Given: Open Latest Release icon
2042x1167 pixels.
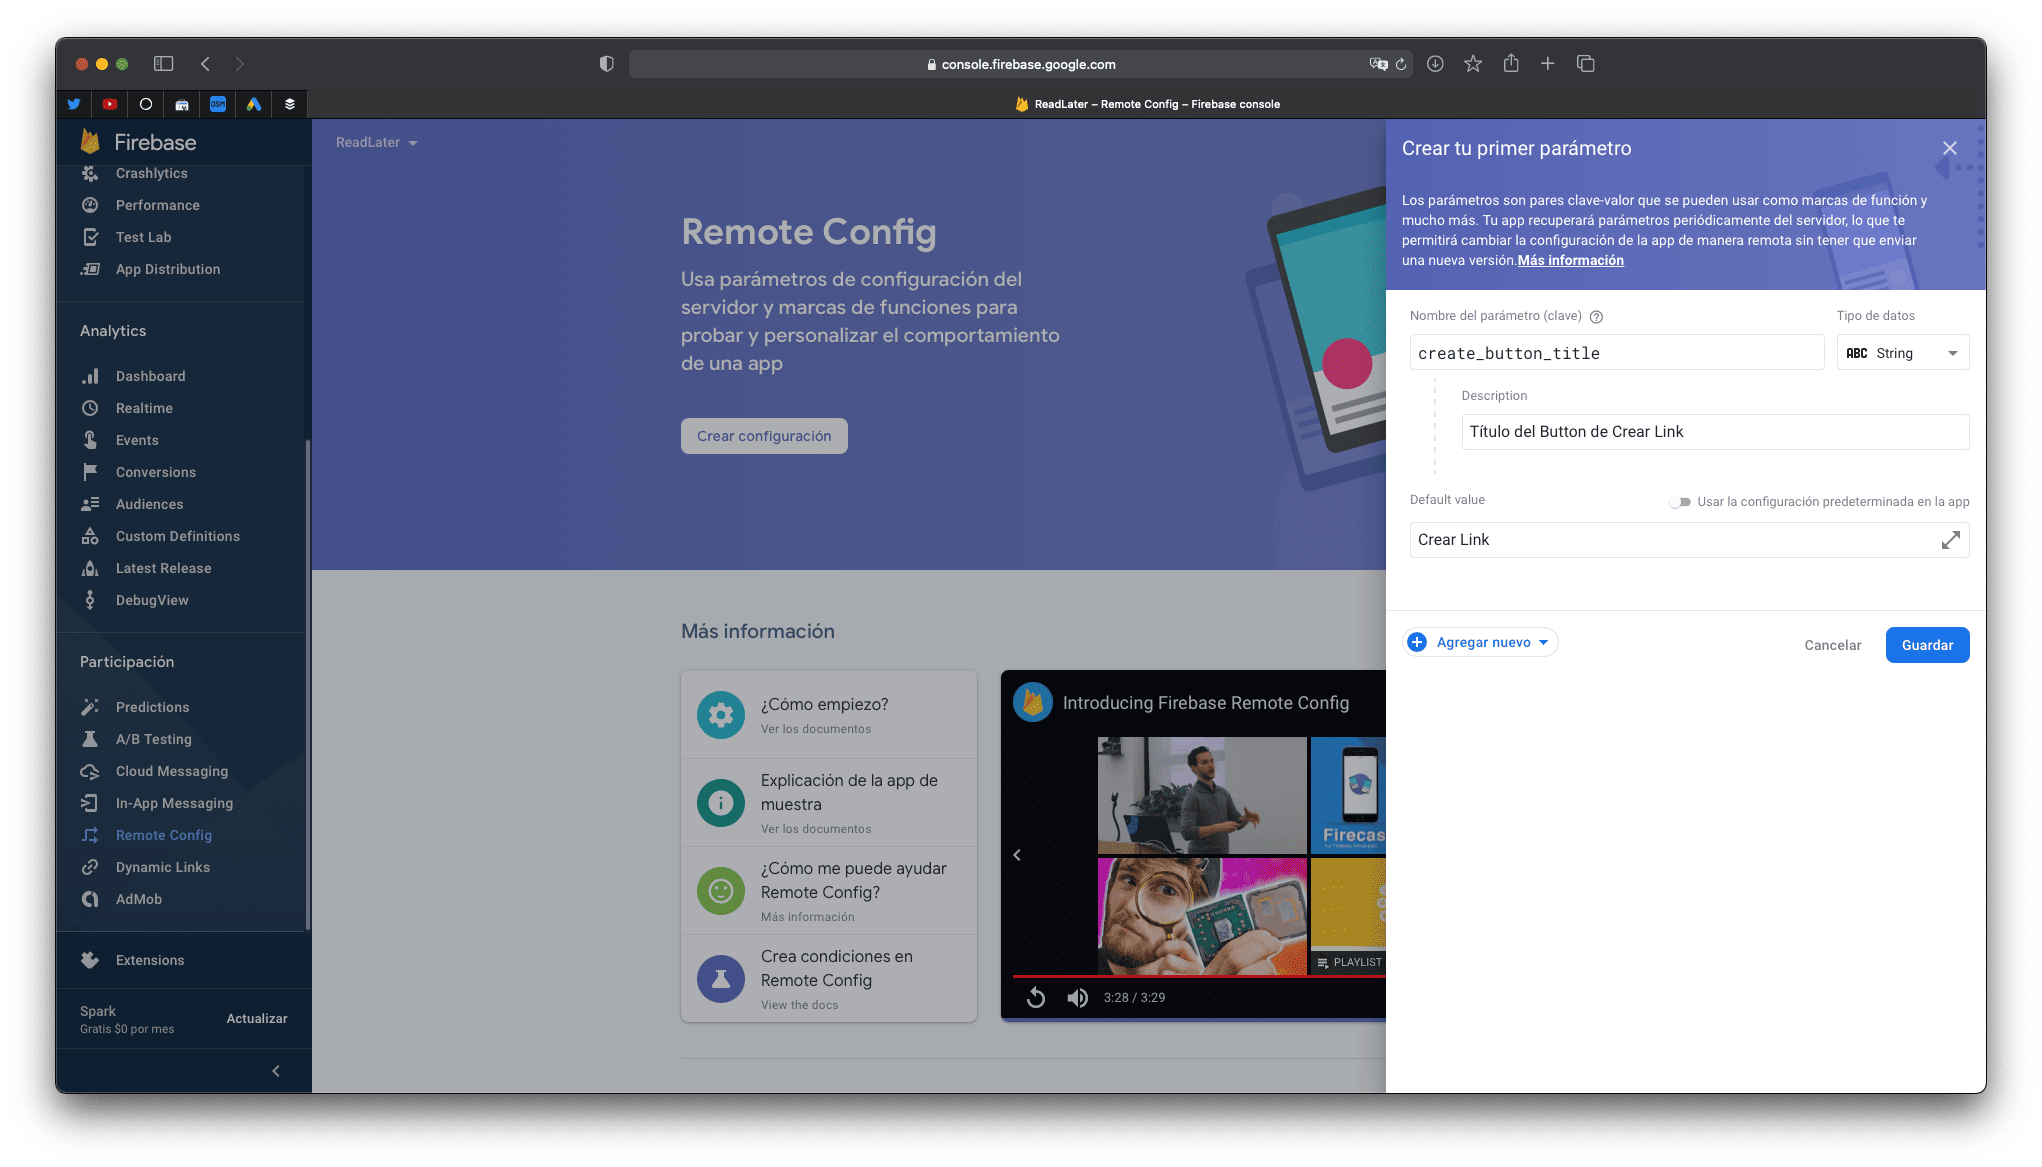Looking at the screenshot, I should [90, 568].
